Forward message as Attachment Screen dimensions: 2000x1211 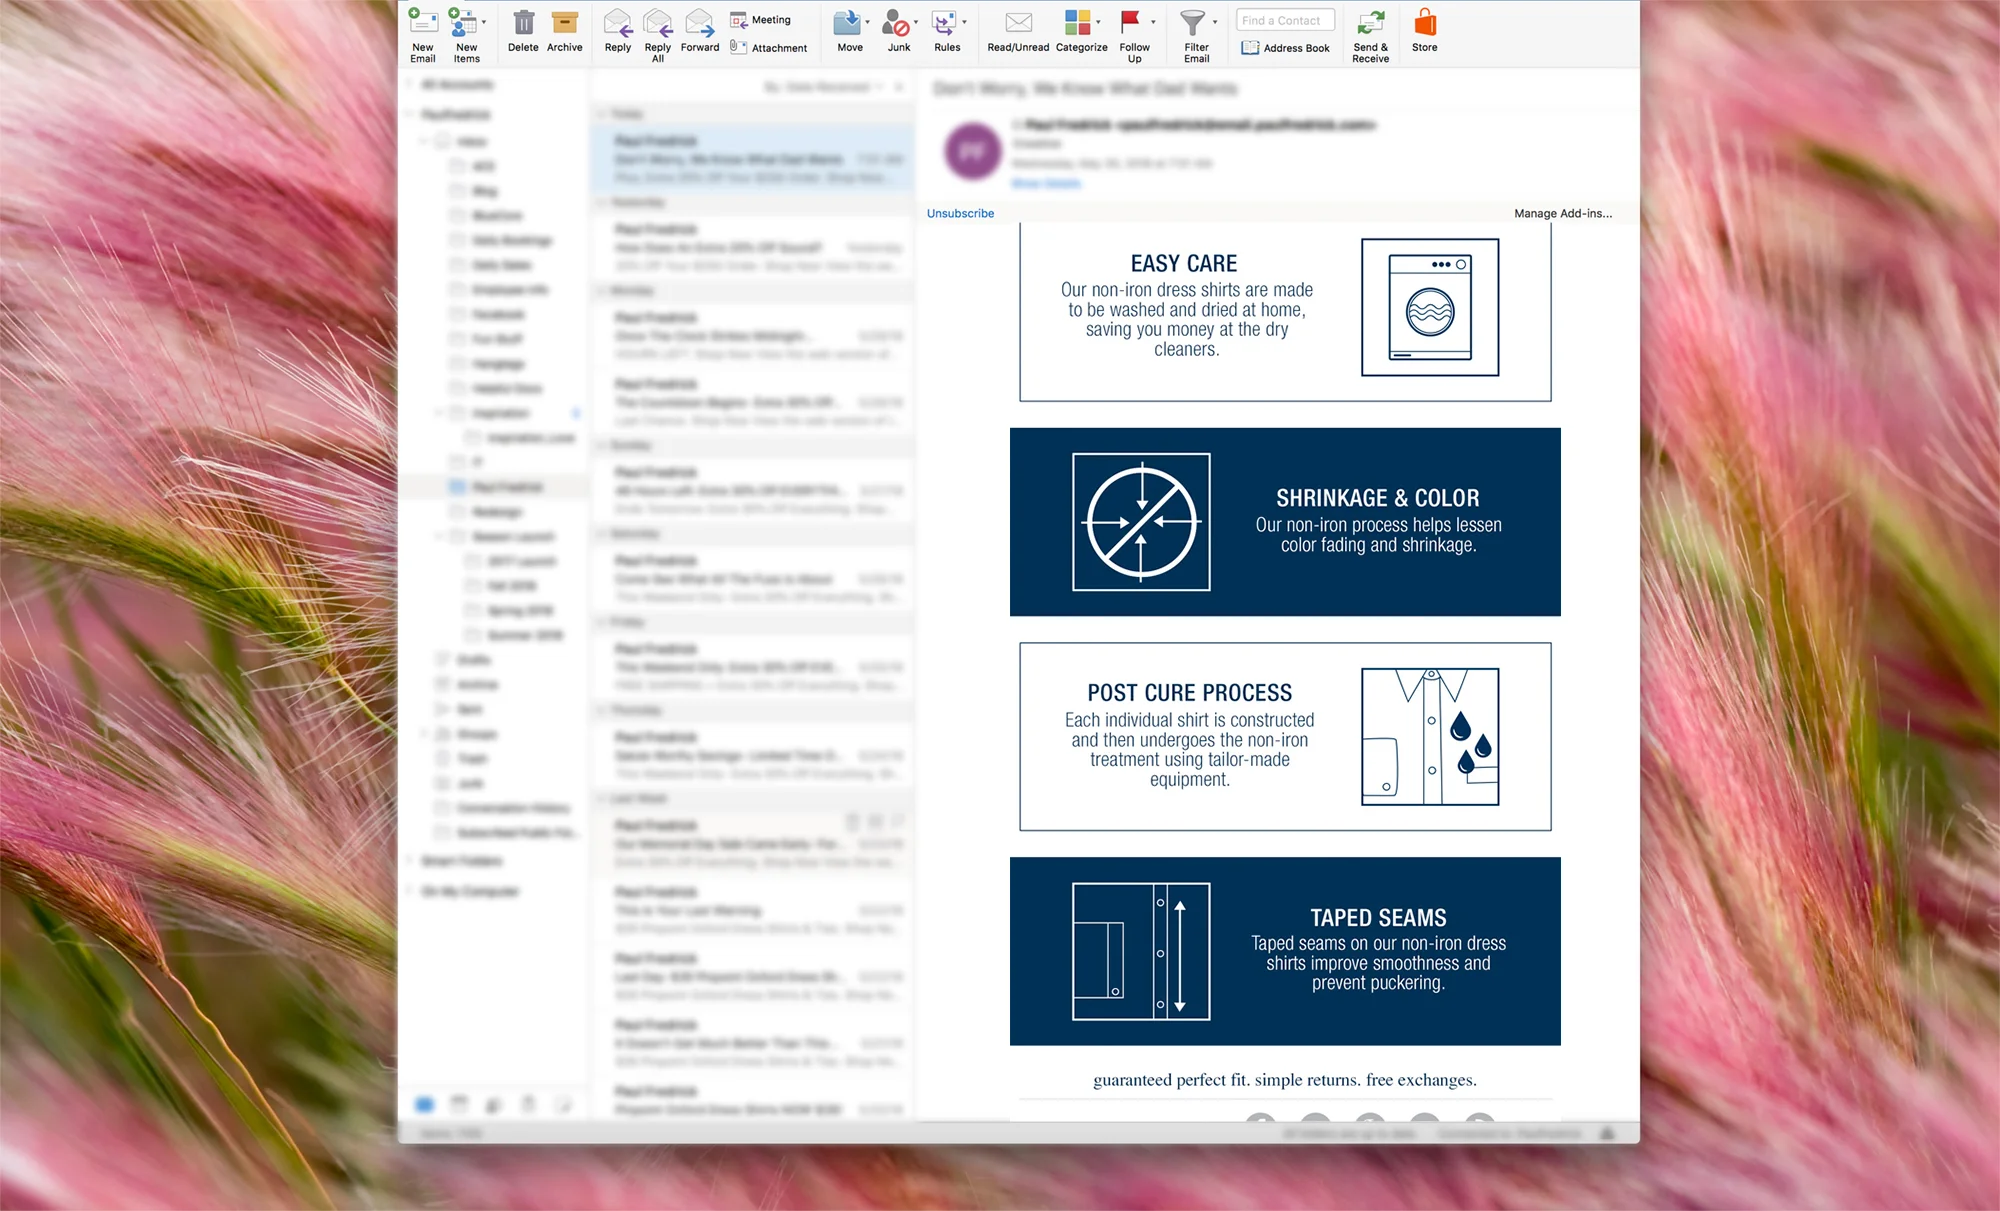pos(768,47)
